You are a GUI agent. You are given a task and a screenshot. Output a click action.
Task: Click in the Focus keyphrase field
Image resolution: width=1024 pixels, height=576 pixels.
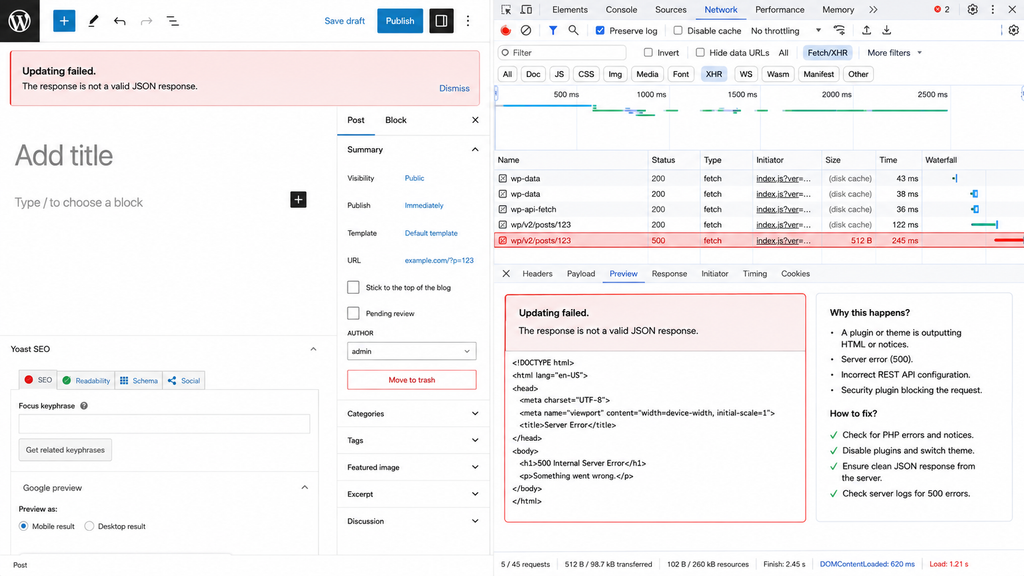click(x=164, y=424)
